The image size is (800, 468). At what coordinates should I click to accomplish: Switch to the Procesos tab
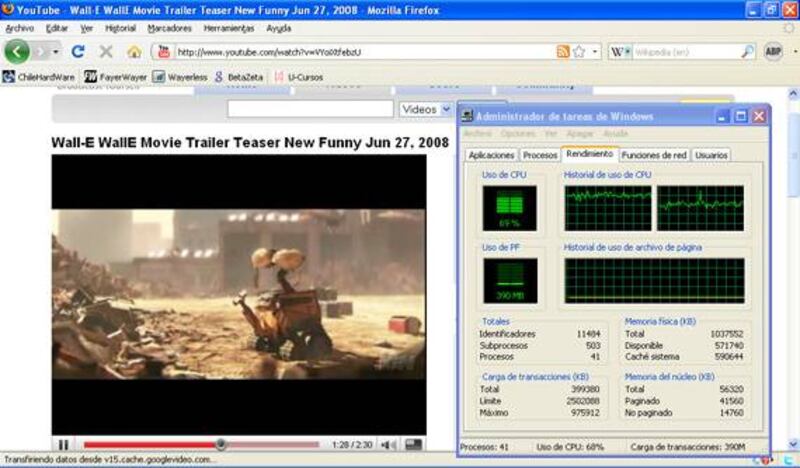point(540,155)
